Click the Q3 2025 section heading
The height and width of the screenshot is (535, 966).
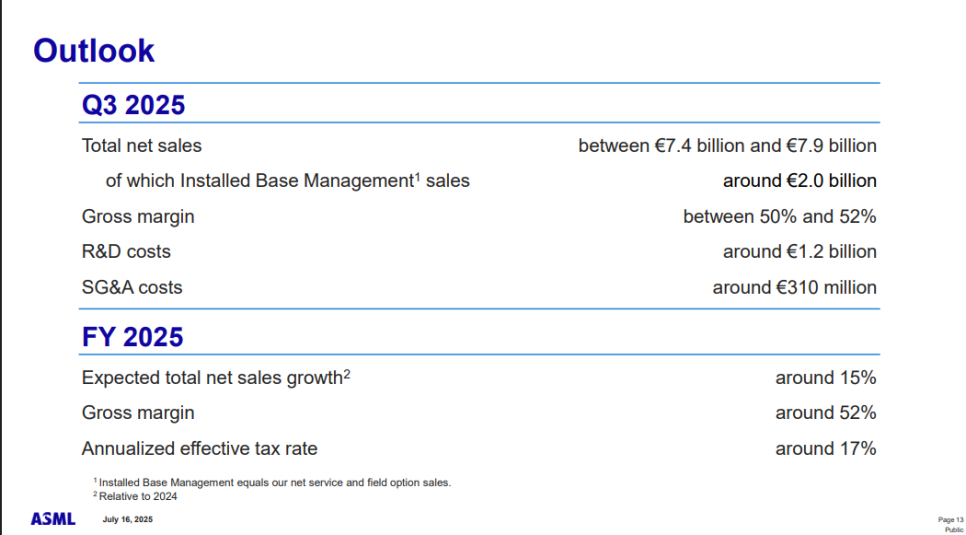point(133,105)
